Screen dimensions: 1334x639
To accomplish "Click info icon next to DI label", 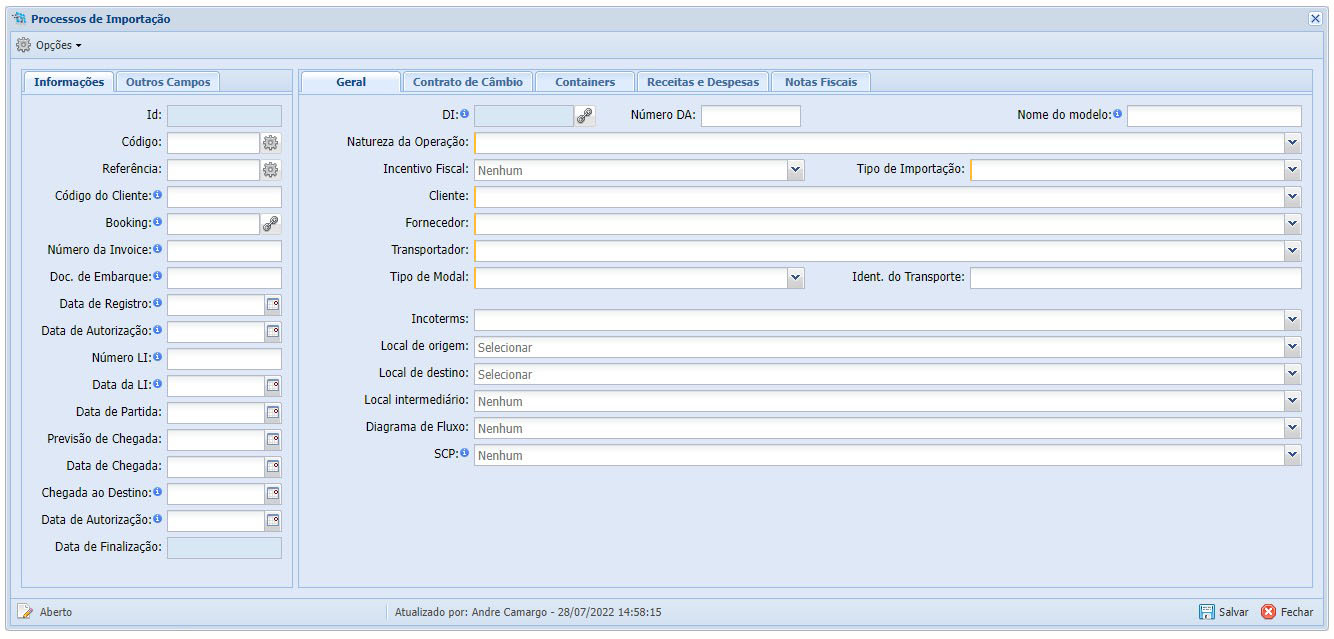I will coord(464,114).
